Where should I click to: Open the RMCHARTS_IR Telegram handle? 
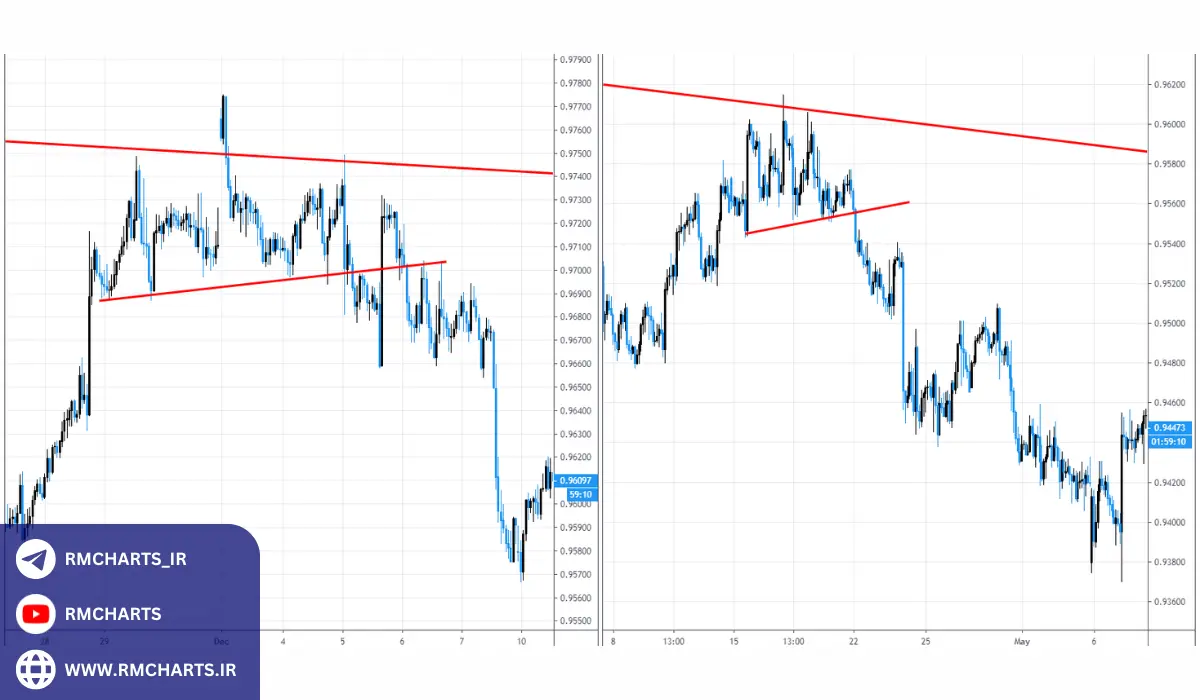125,560
